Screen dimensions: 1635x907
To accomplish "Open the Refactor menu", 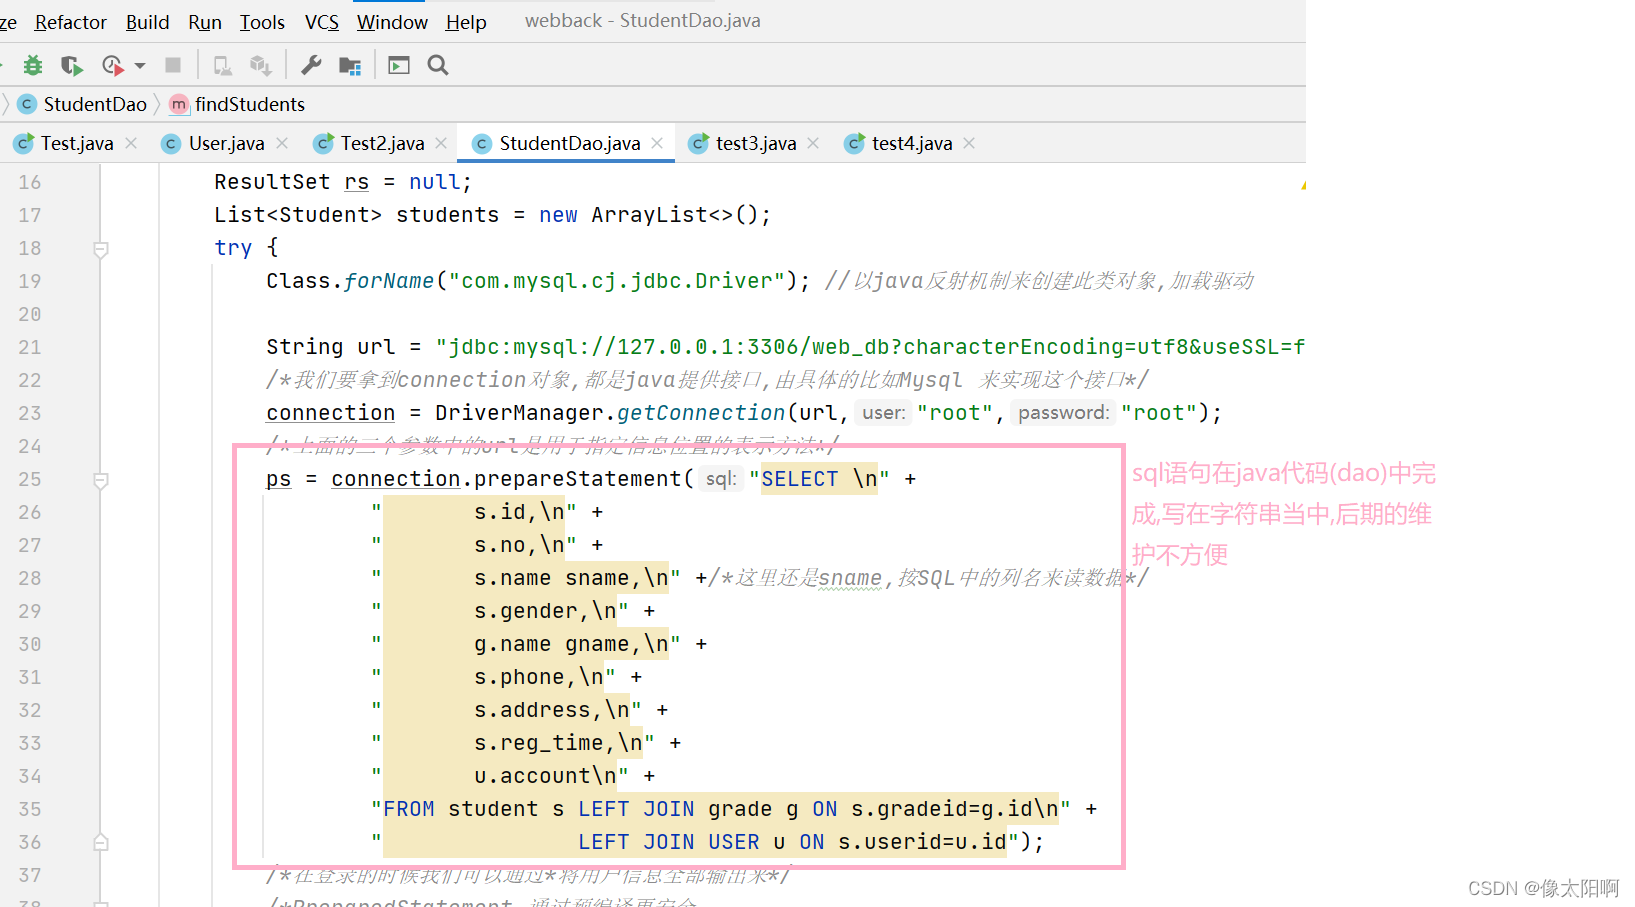I will [x=70, y=22].
